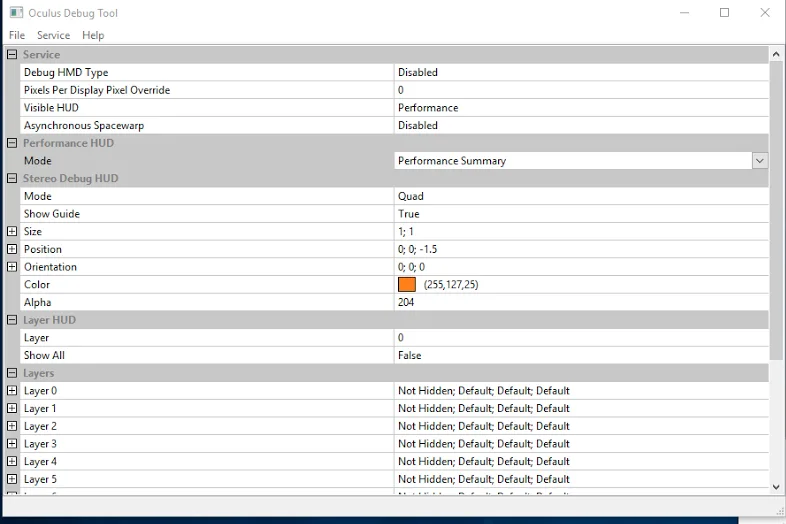Open the Service menu
Image resolution: width=786 pixels, height=524 pixels.
point(53,35)
